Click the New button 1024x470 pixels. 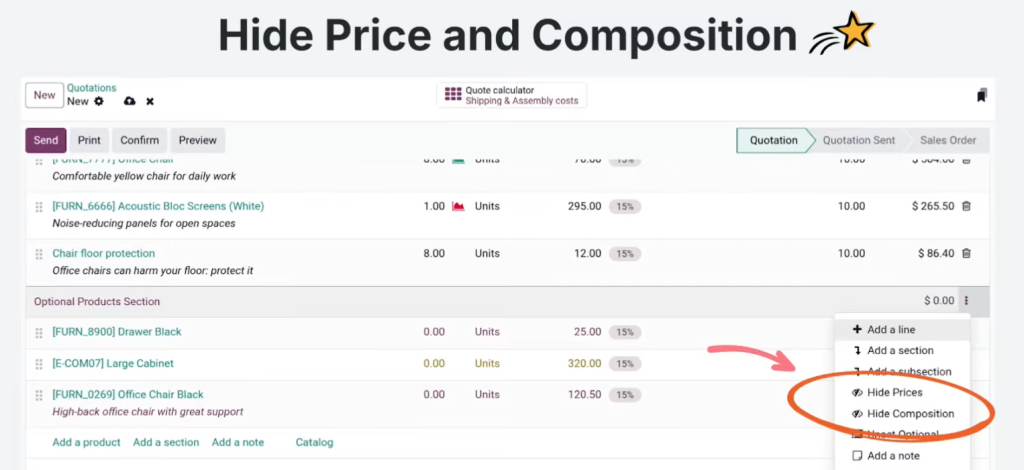44,95
